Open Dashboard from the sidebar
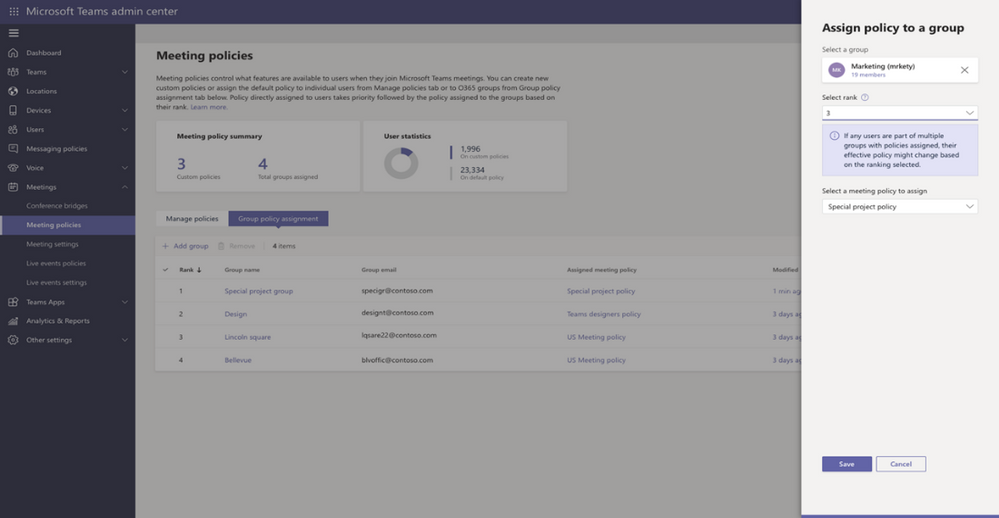The height and width of the screenshot is (518, 999). pos(43,53)
